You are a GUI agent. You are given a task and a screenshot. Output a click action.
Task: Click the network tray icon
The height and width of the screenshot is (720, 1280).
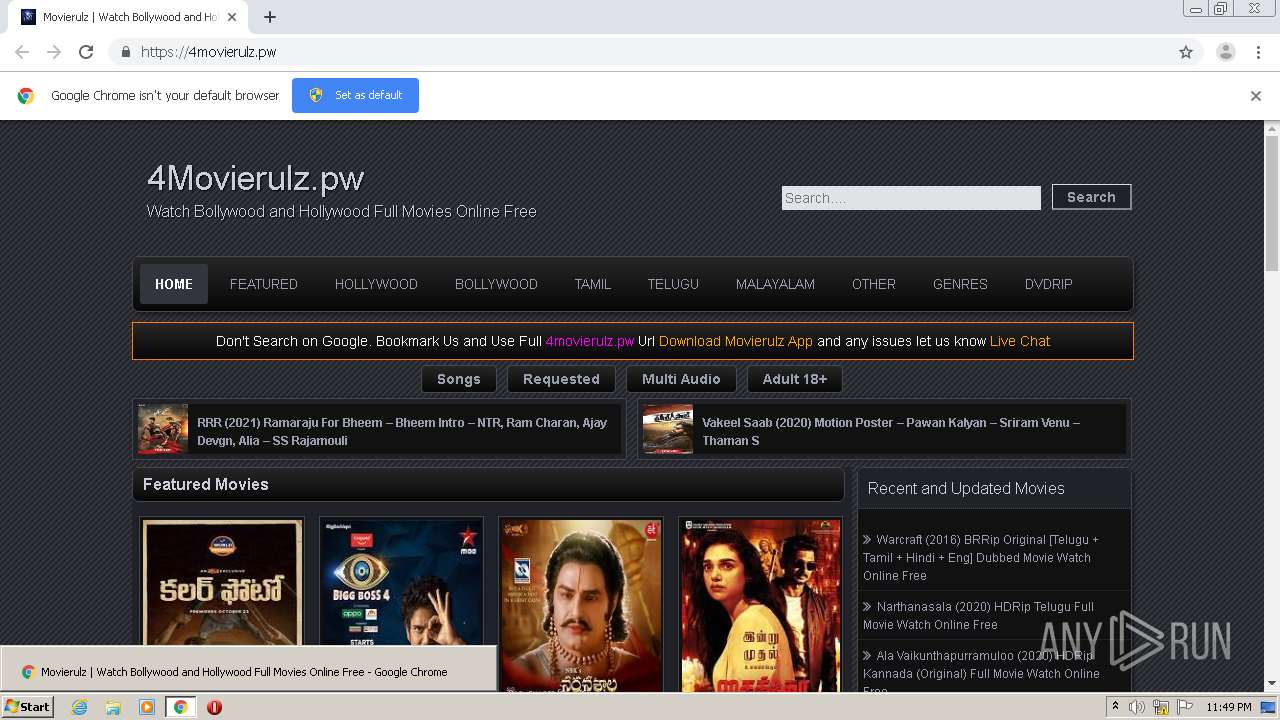click(1161, 707)
